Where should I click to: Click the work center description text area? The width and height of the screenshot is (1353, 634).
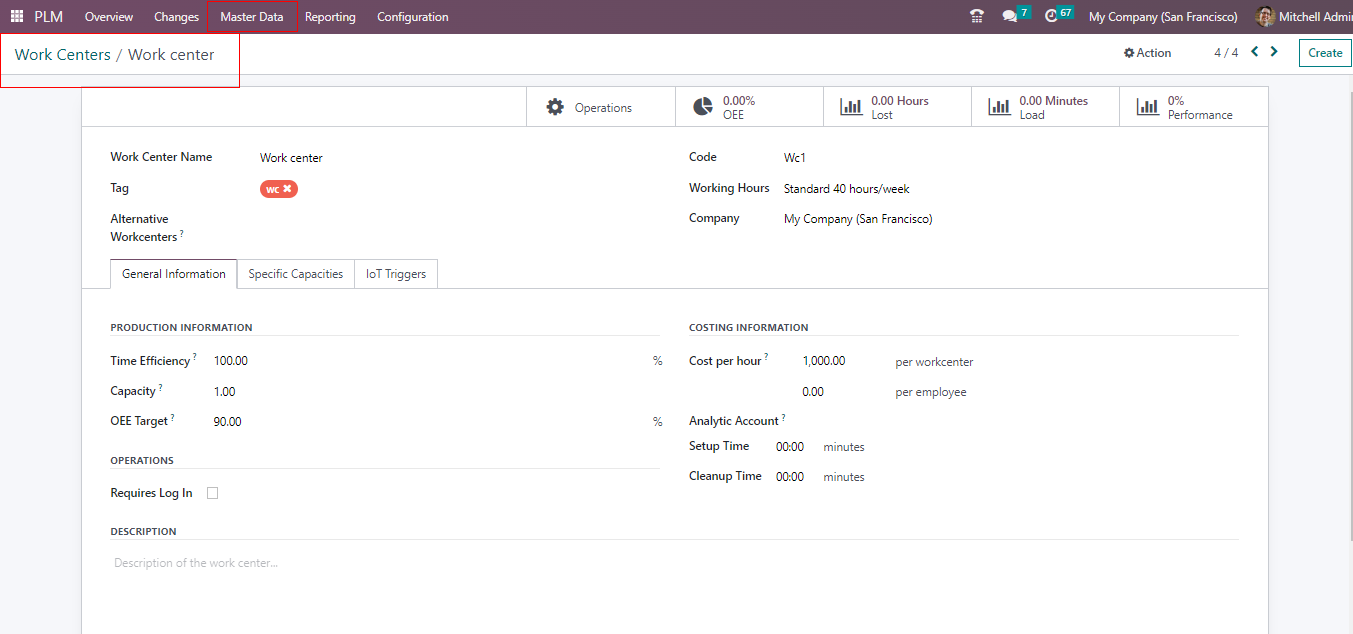pyautogui.click(x=675, y=563)
